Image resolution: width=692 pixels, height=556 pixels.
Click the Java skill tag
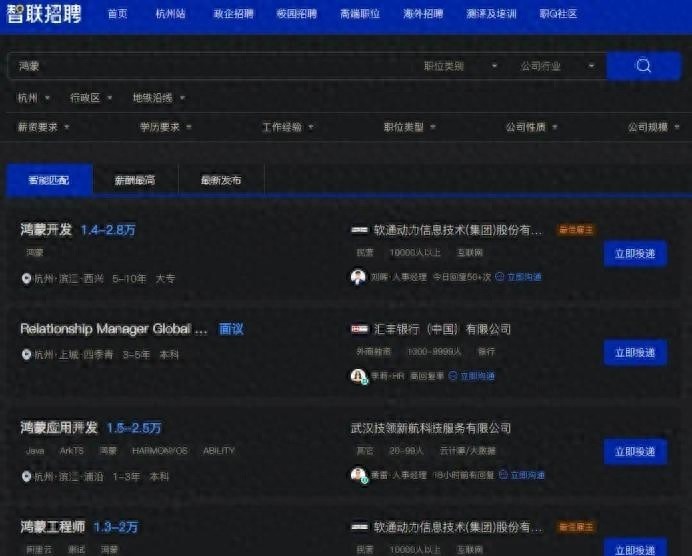click(x=35, y=451)
